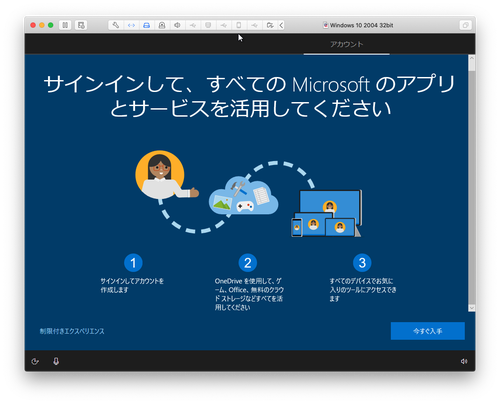Open the snapshots icon in VM toolbar
This screenshot has height=404, width=500.
point(81,25)
